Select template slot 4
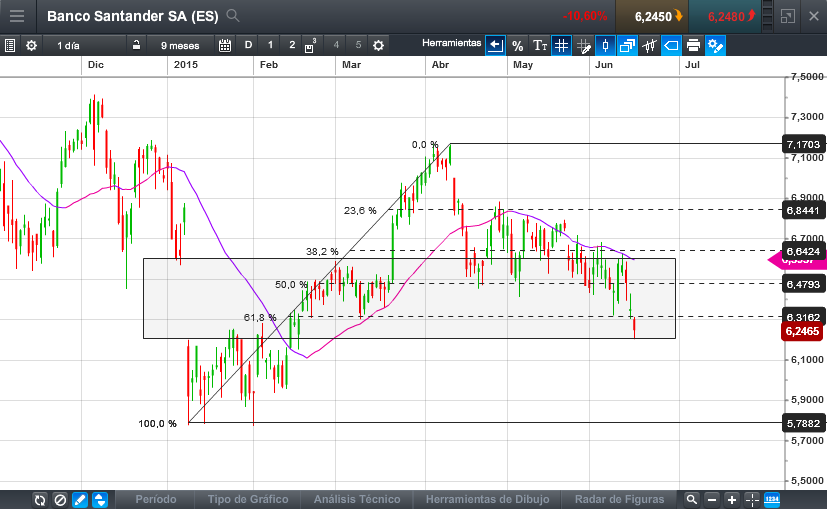The image size is (827, 509). 336,45
